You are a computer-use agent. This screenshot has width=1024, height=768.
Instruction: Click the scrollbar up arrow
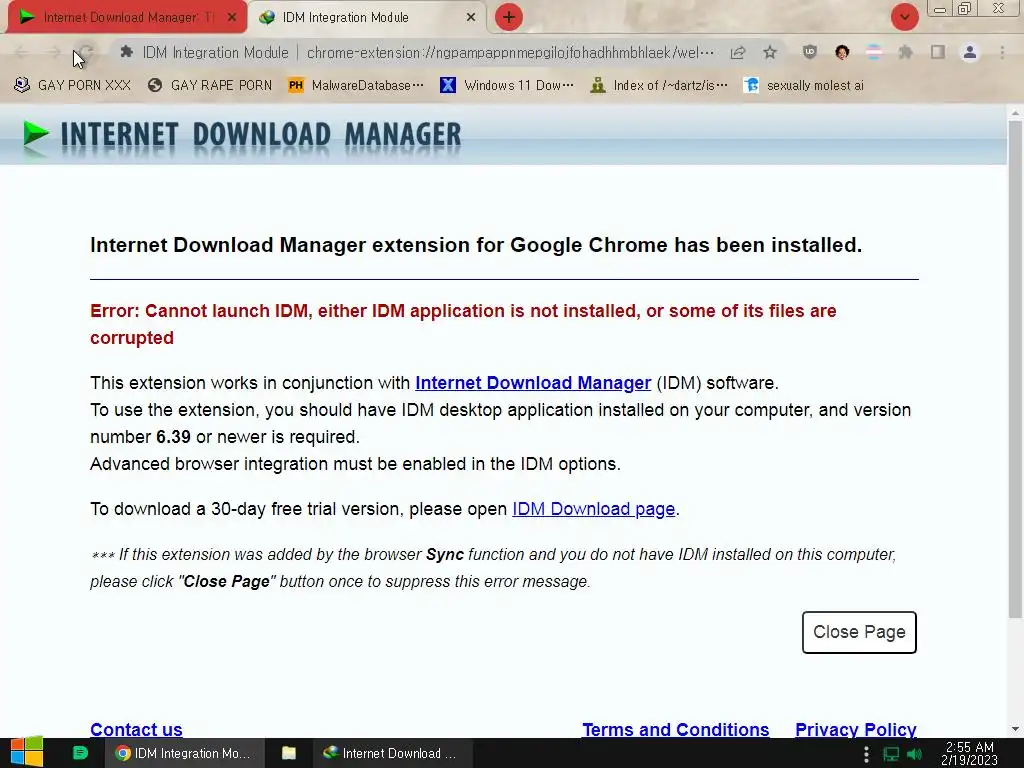click(1015, 113)
